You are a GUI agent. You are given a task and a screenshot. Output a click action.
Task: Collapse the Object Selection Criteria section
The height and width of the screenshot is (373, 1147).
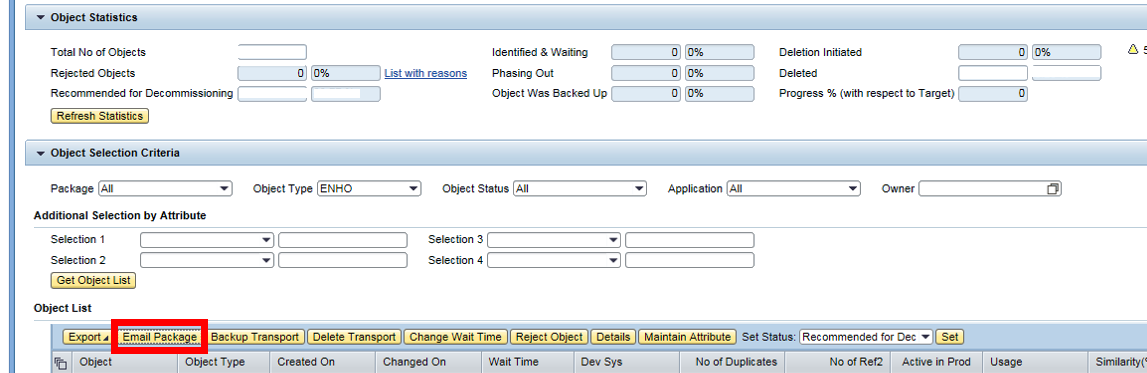[40, 154]
